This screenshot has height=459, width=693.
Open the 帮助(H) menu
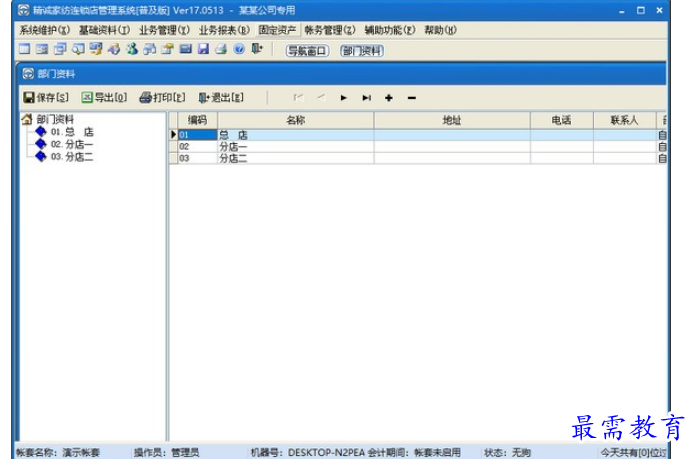pyautogui.click(x=440, y=30)
